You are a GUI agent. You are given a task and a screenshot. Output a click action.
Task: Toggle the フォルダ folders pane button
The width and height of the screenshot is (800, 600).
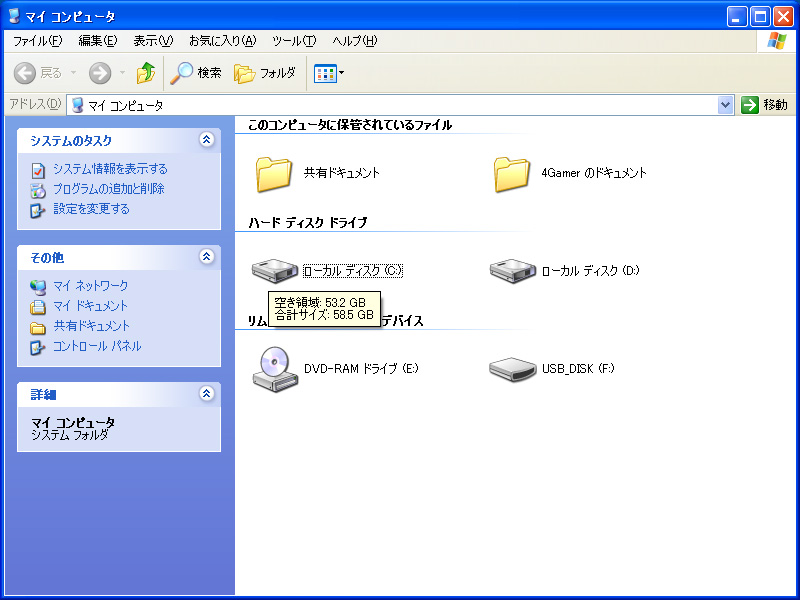click(x=265, y=73)
